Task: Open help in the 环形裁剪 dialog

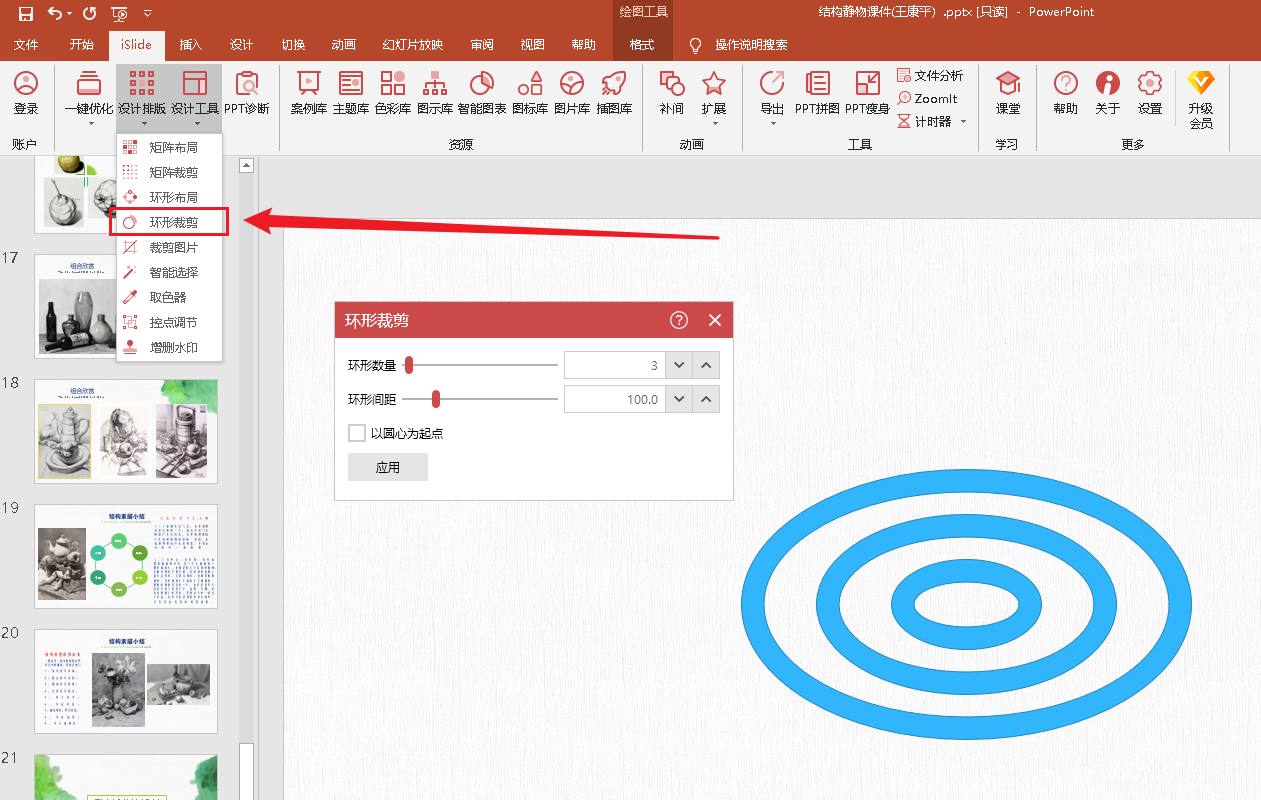Action: tap(679, 320)
